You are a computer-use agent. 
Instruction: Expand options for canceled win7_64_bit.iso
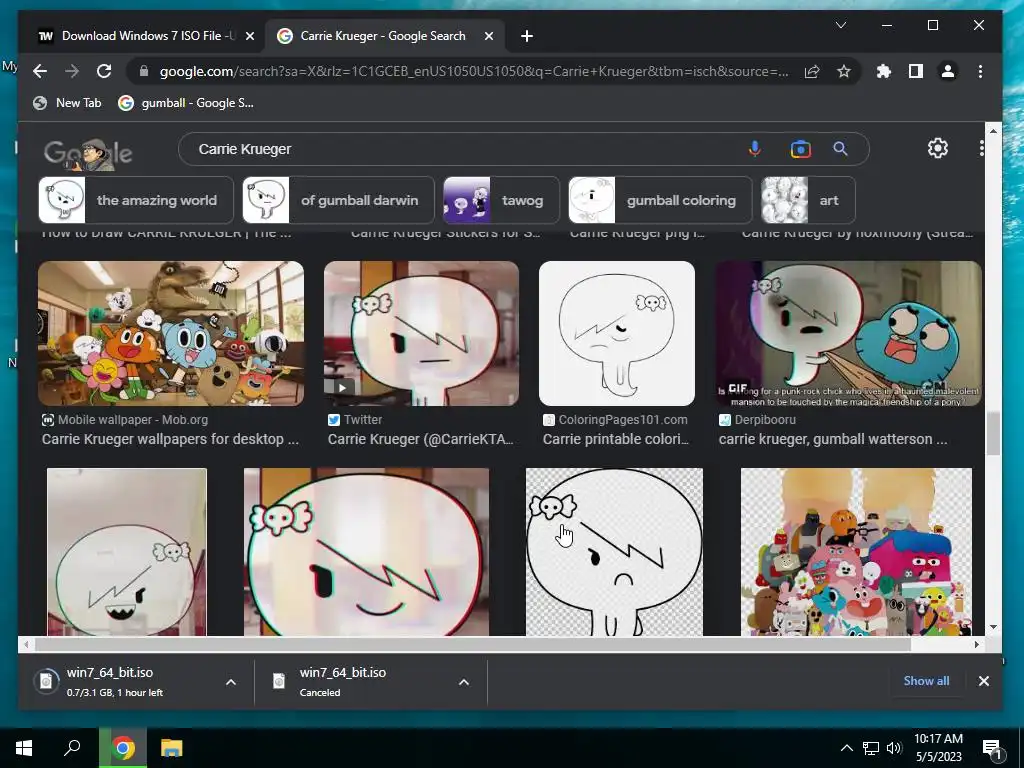(x=464, y=682)
